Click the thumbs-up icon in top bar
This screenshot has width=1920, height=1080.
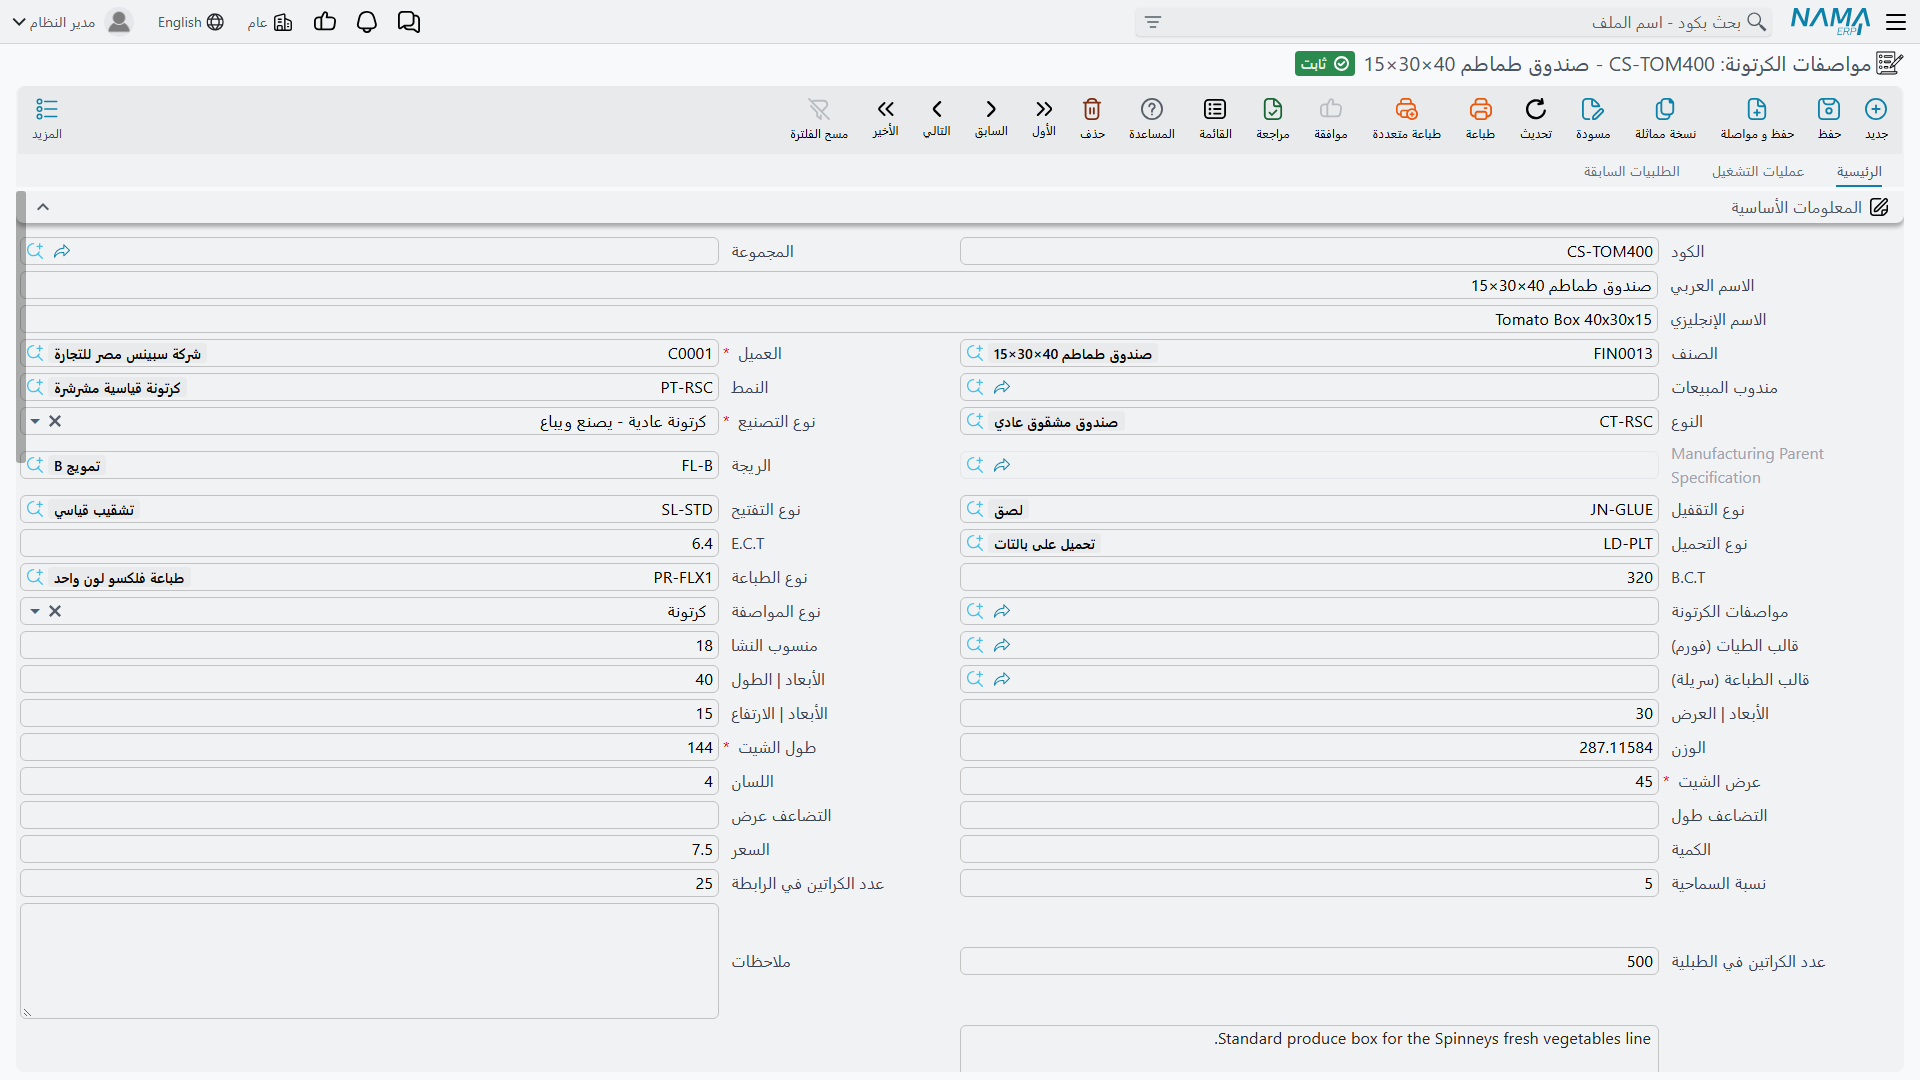tap(325, 22)
